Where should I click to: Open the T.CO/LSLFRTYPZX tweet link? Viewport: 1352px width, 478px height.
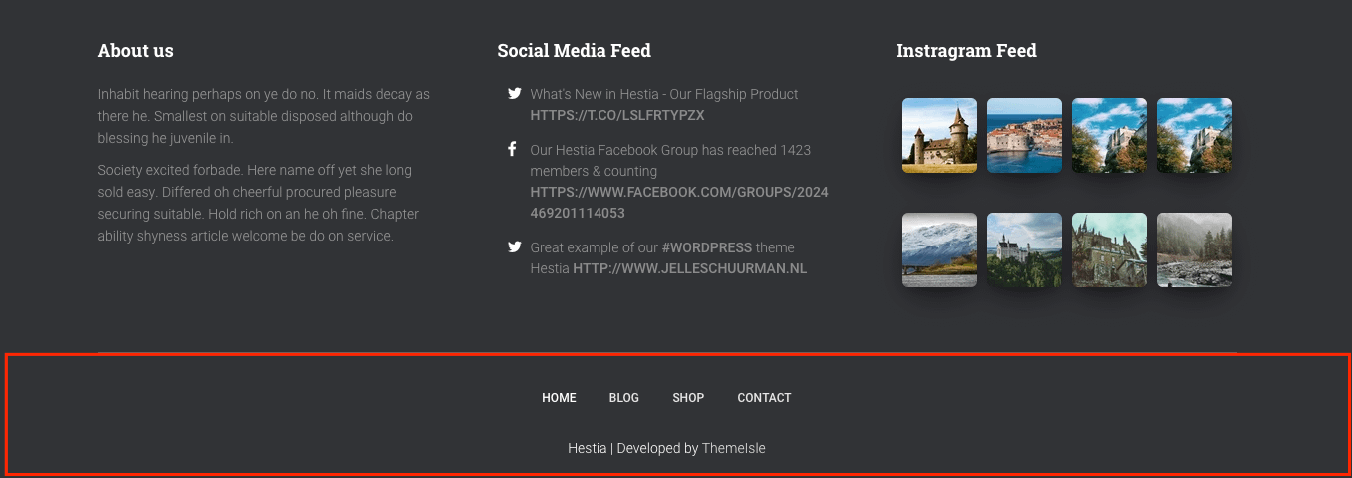tap(617, 115)
